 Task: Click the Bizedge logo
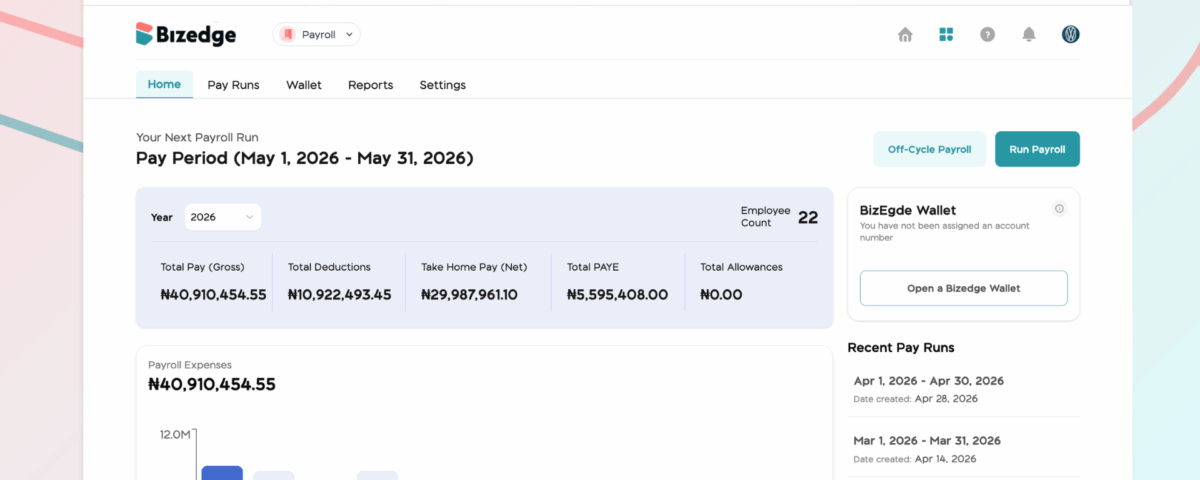tap(186, 34)
